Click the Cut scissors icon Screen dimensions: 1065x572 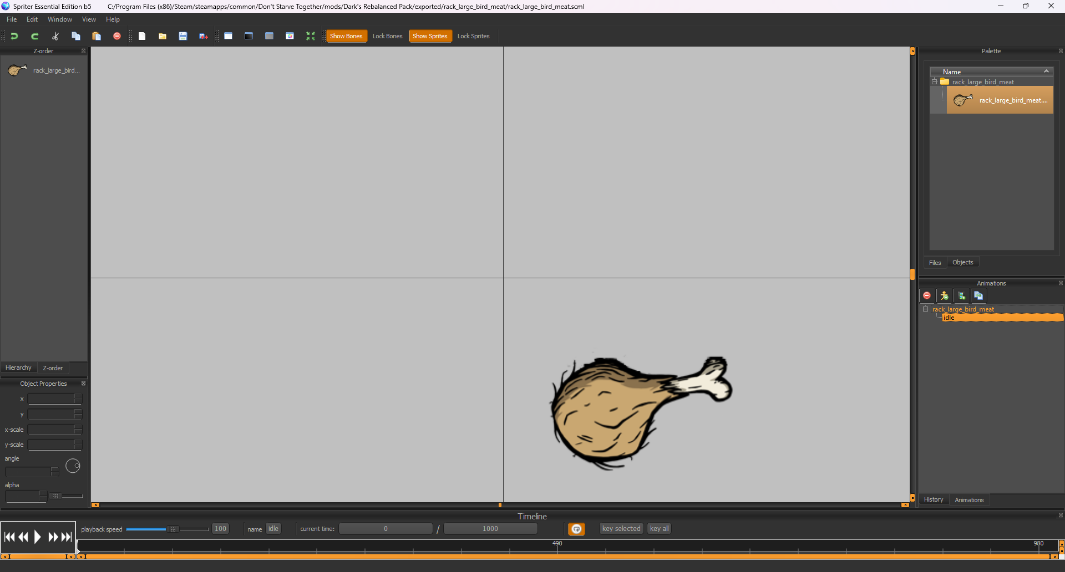(x=55, y=36)
